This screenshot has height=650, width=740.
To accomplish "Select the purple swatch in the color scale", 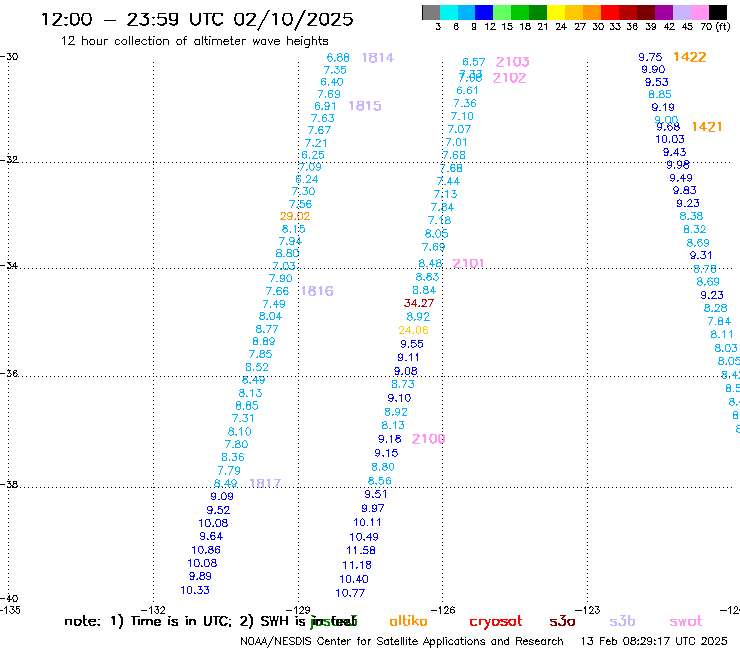I will click(664, 12).
